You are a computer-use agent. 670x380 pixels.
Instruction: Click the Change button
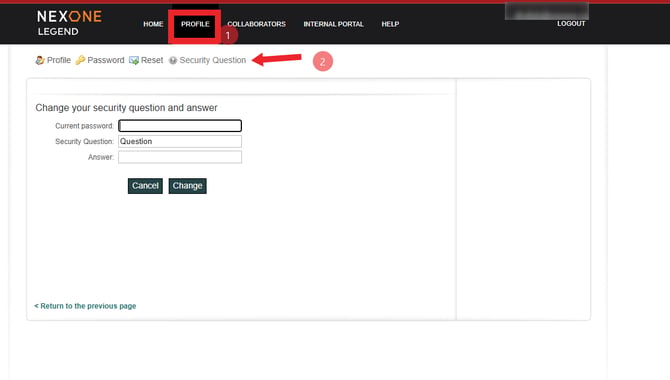point(188,186)
